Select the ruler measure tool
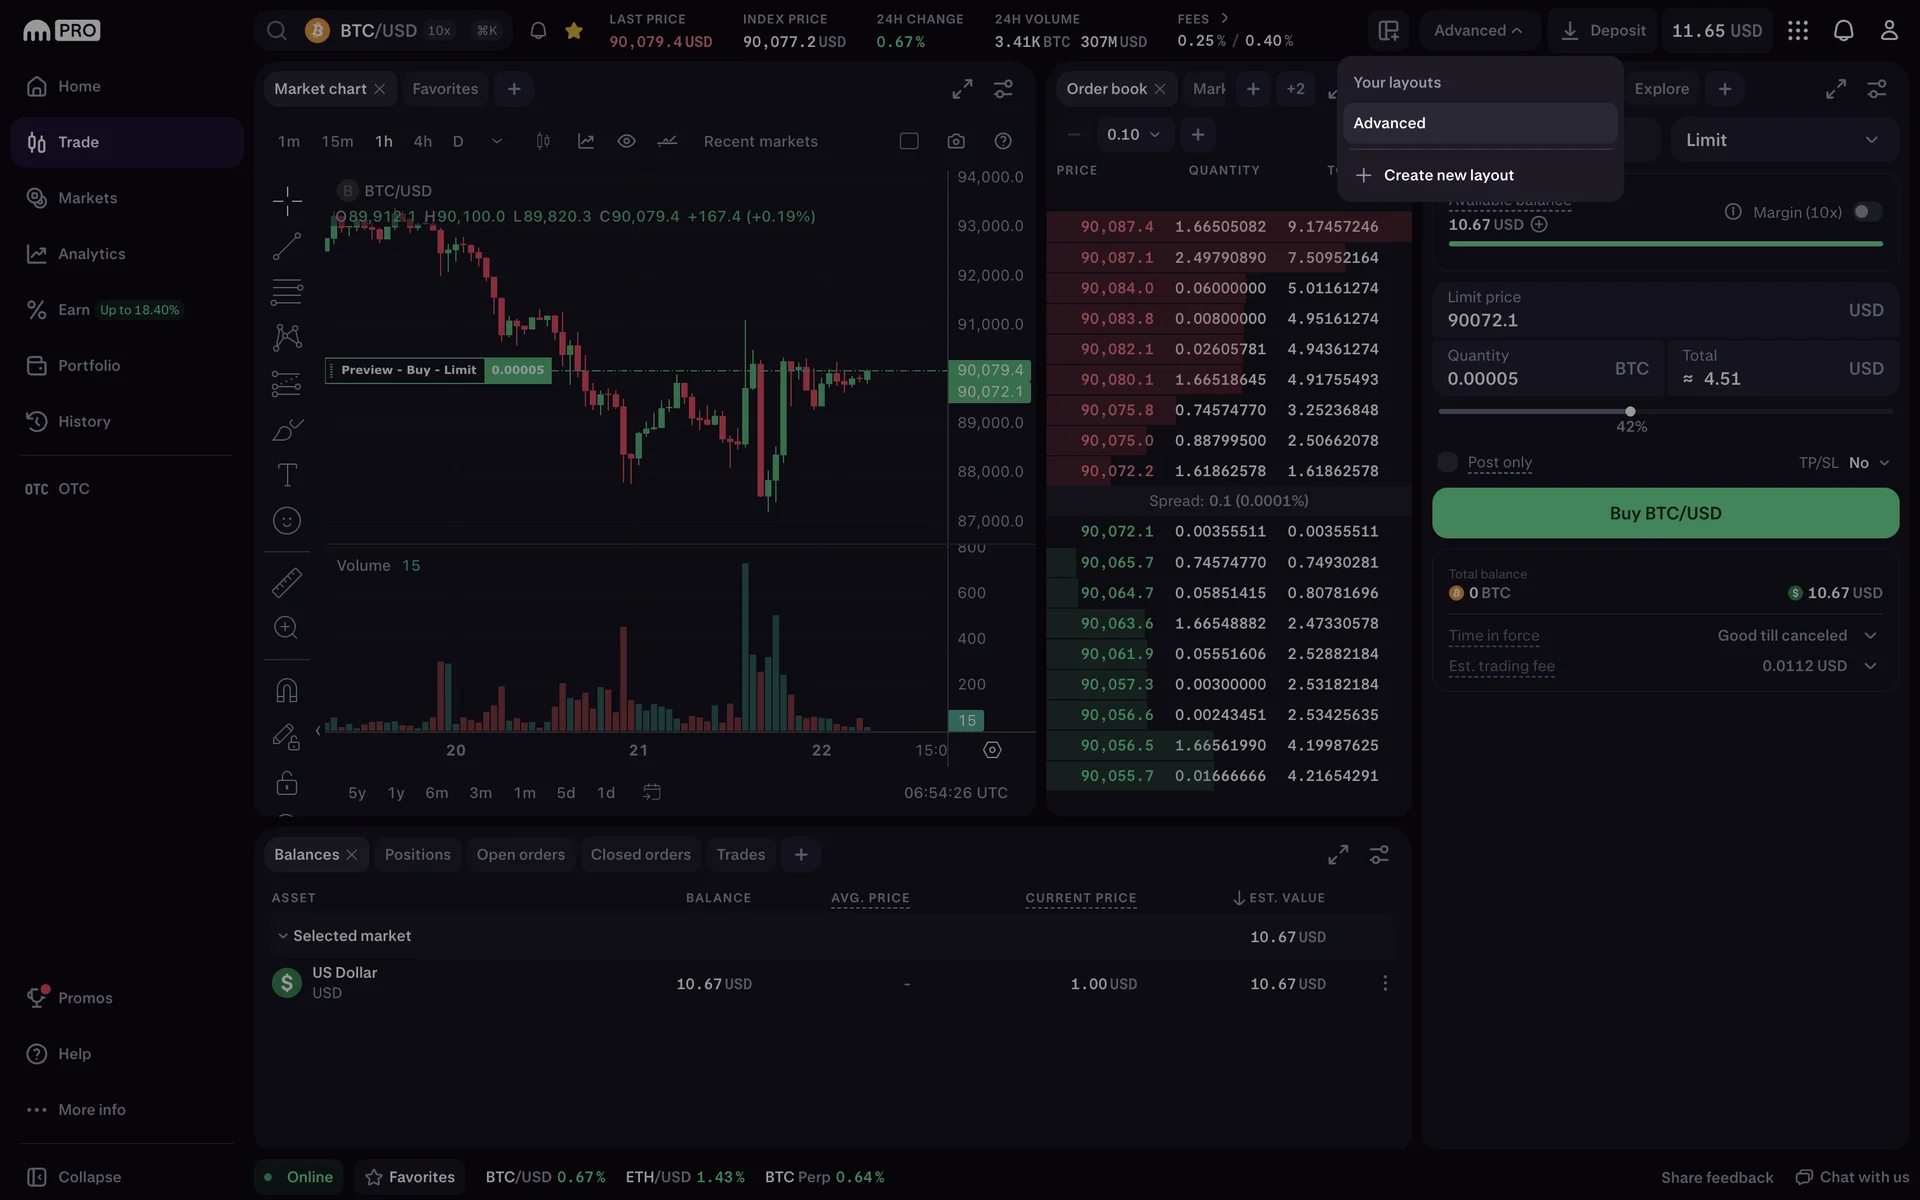Viewport: 1920px width, 1200px height. click(287, 582)
